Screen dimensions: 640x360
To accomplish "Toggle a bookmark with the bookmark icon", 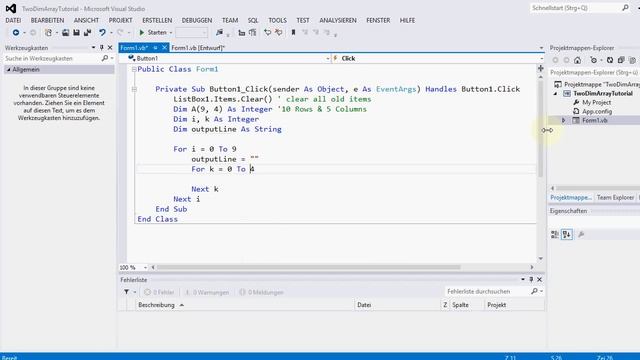I will pyautogui.click(x=293, y=32).
